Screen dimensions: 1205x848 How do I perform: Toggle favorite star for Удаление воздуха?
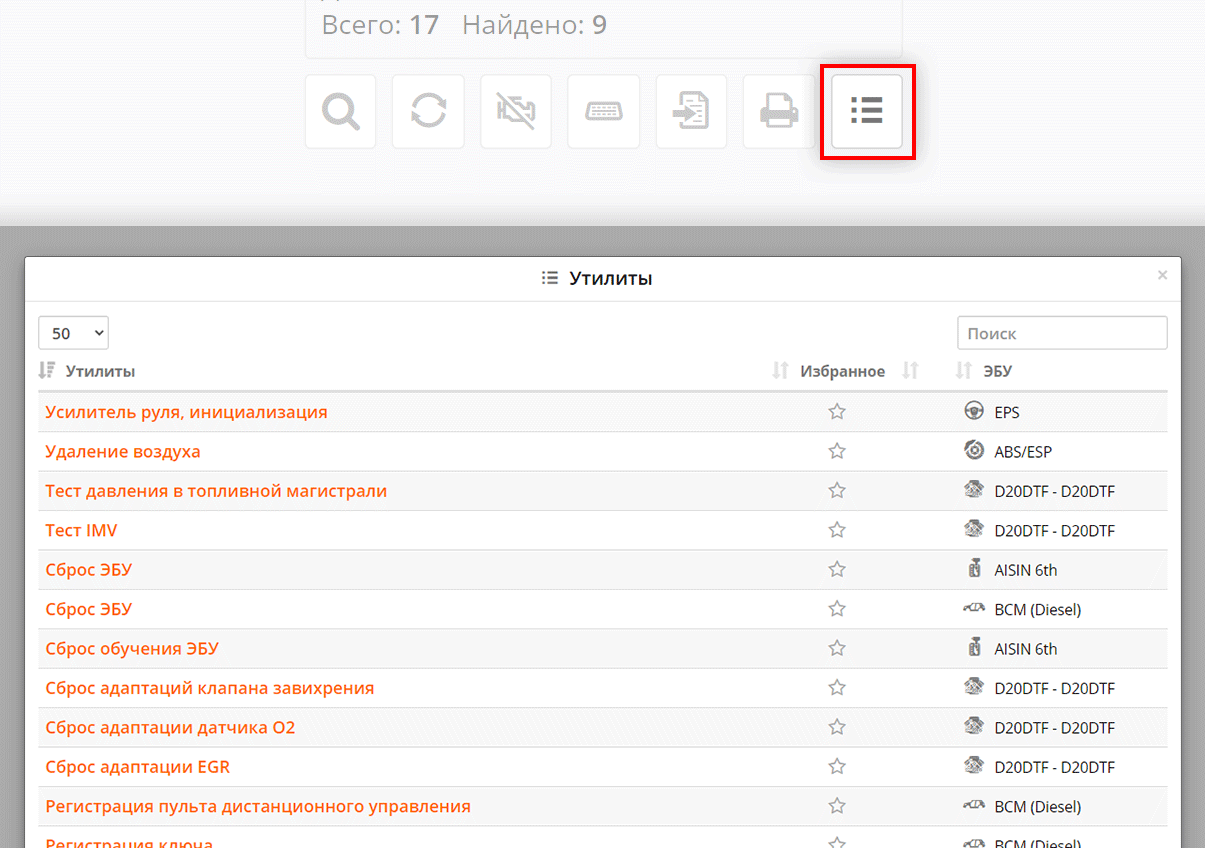coord(837,451)
